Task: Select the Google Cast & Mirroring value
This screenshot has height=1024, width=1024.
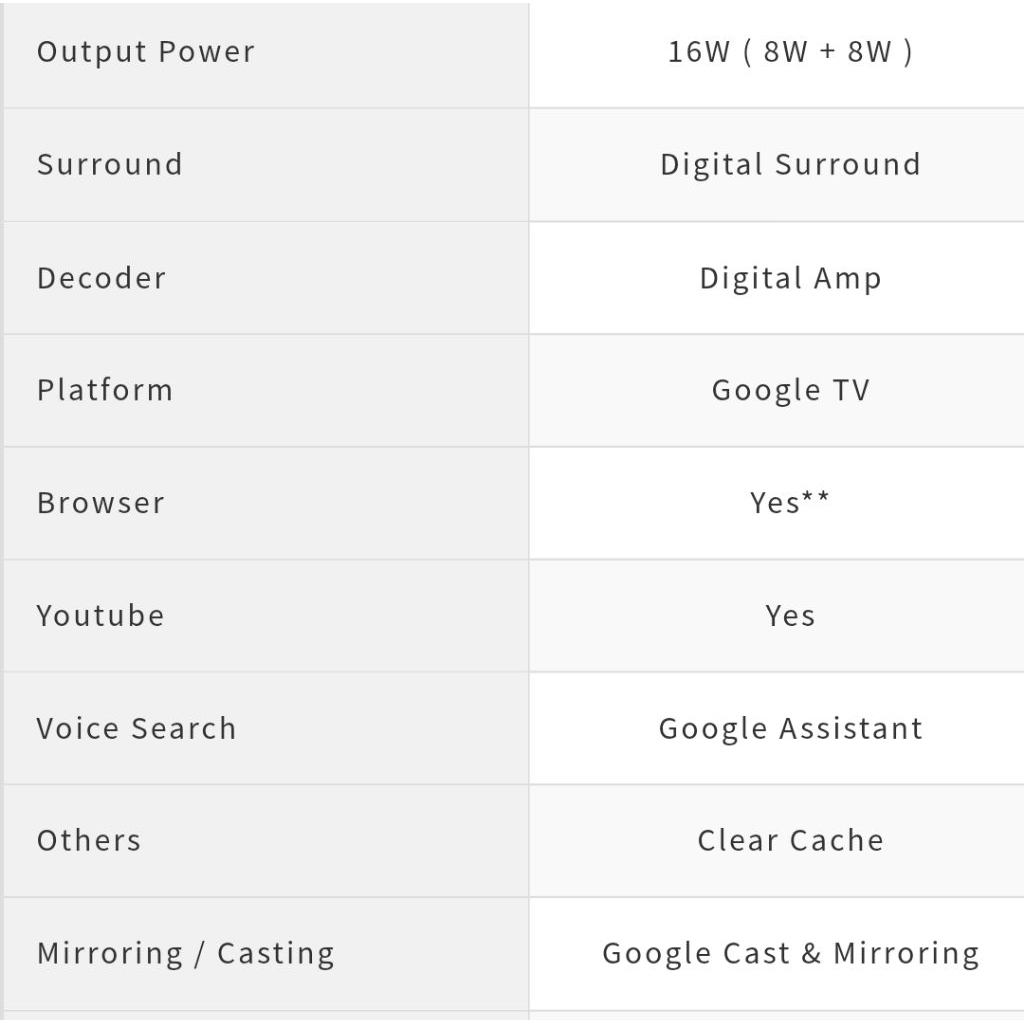Action: [790, 953]
